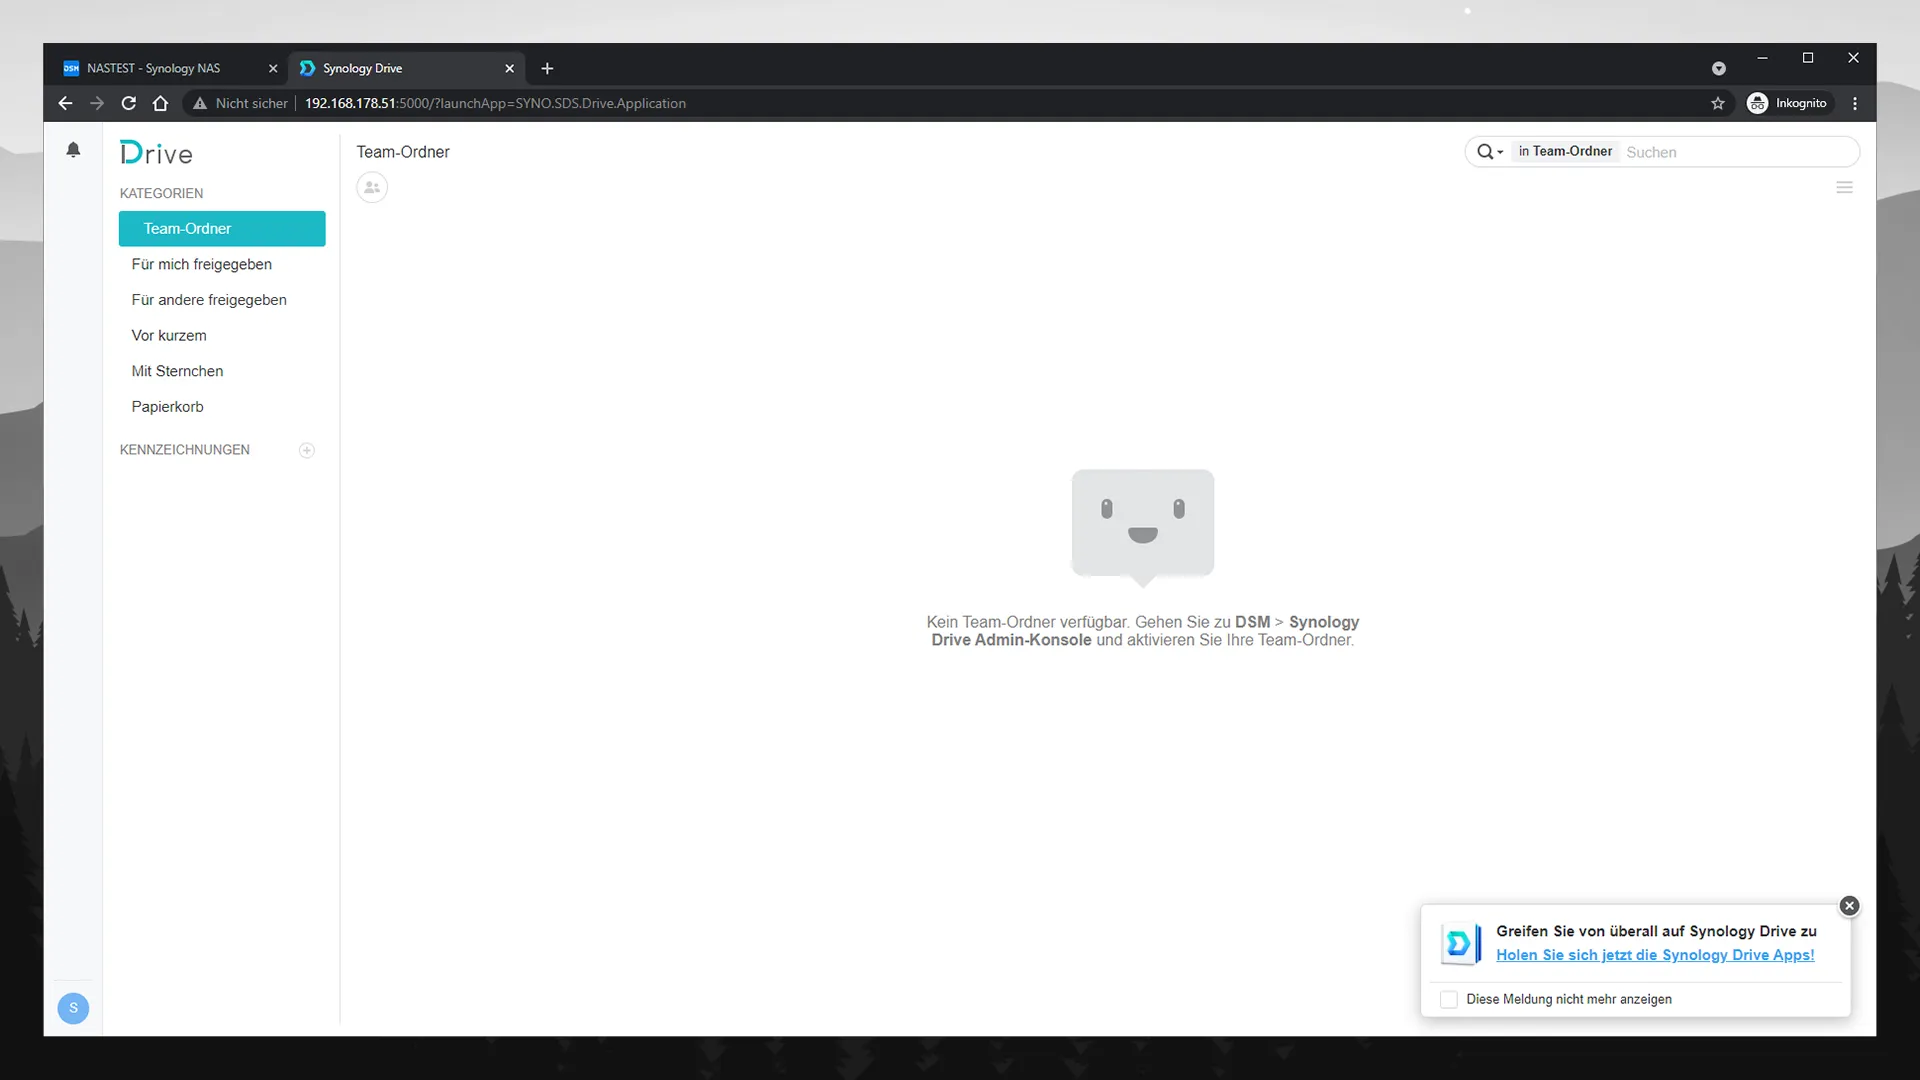Click 'Holen Sie sich jetzt die Synology Drive Apps!' link
This screenshot has height=1080, width=1920.
tap(1655, 955)
